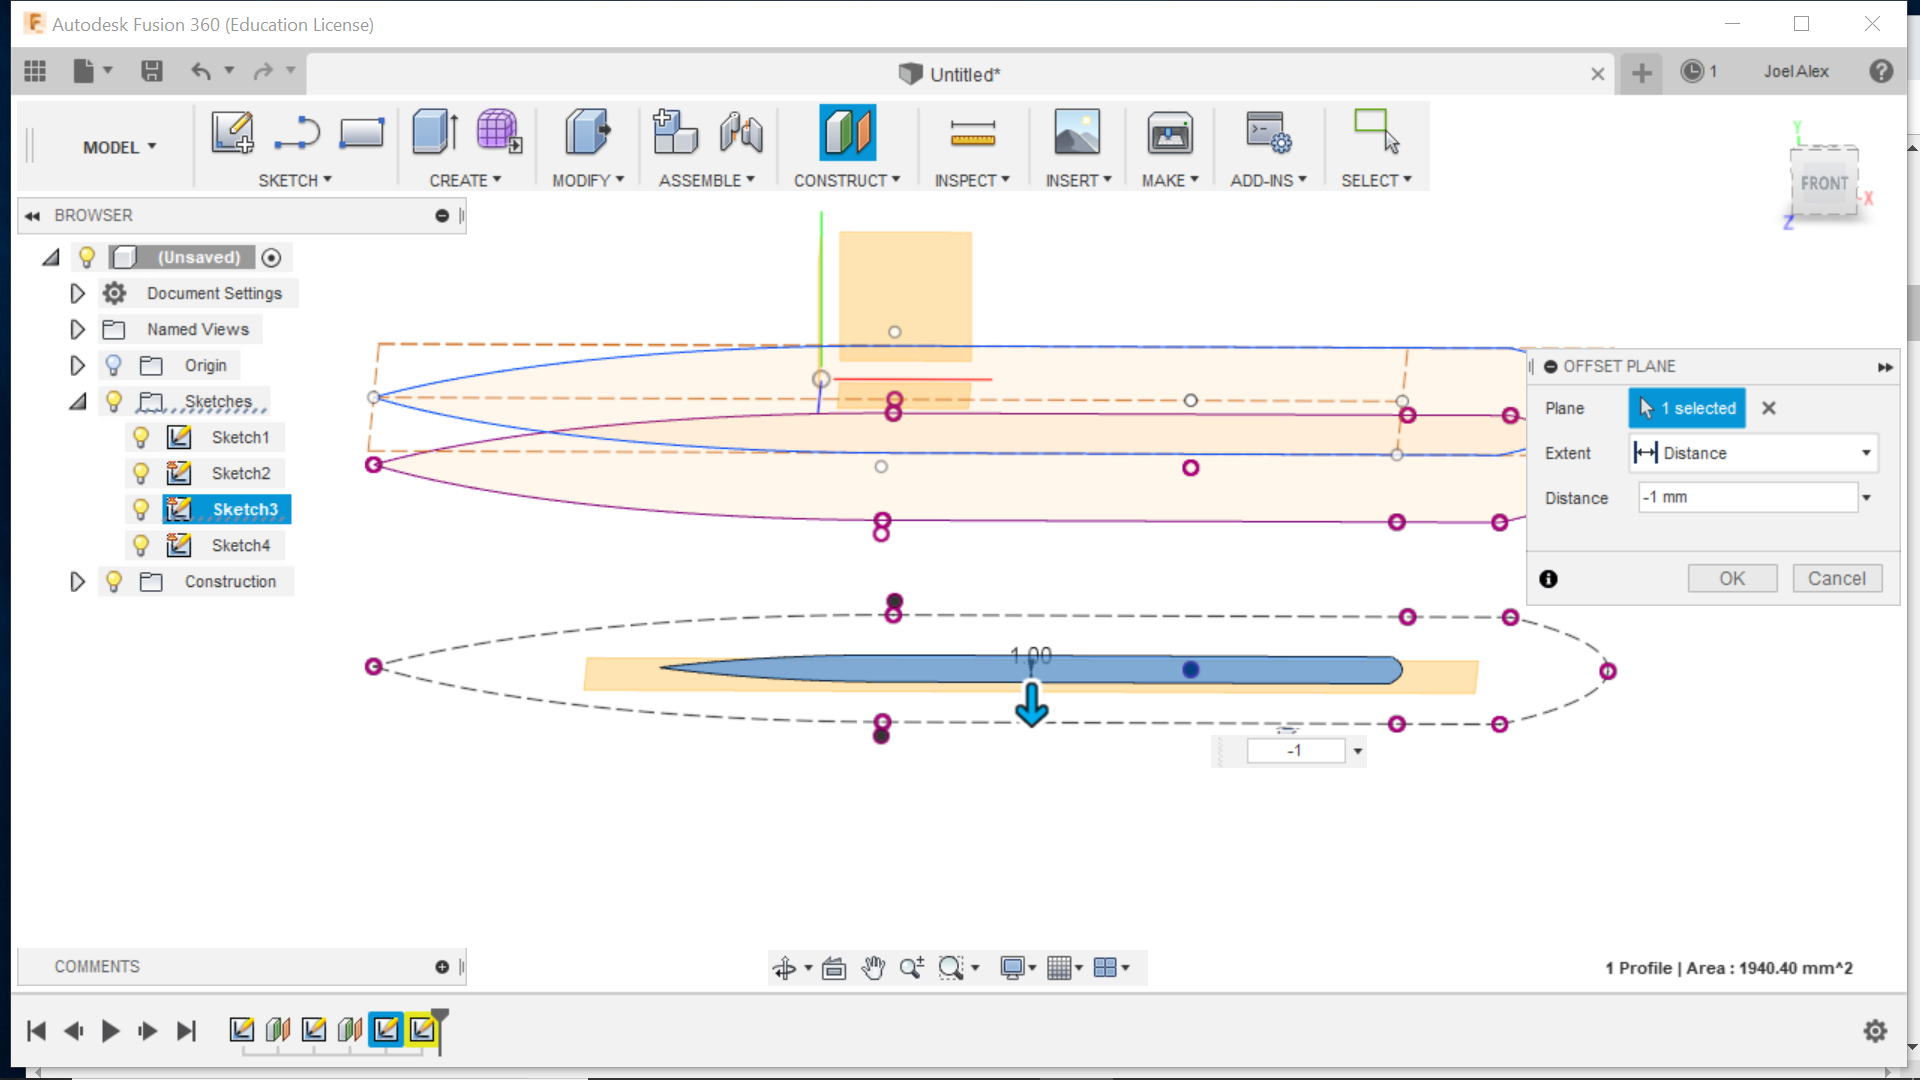Click the Joint assemble icon
Image resolution: width=1920 pixels, height=1080 pixels.
click(741, 132)
